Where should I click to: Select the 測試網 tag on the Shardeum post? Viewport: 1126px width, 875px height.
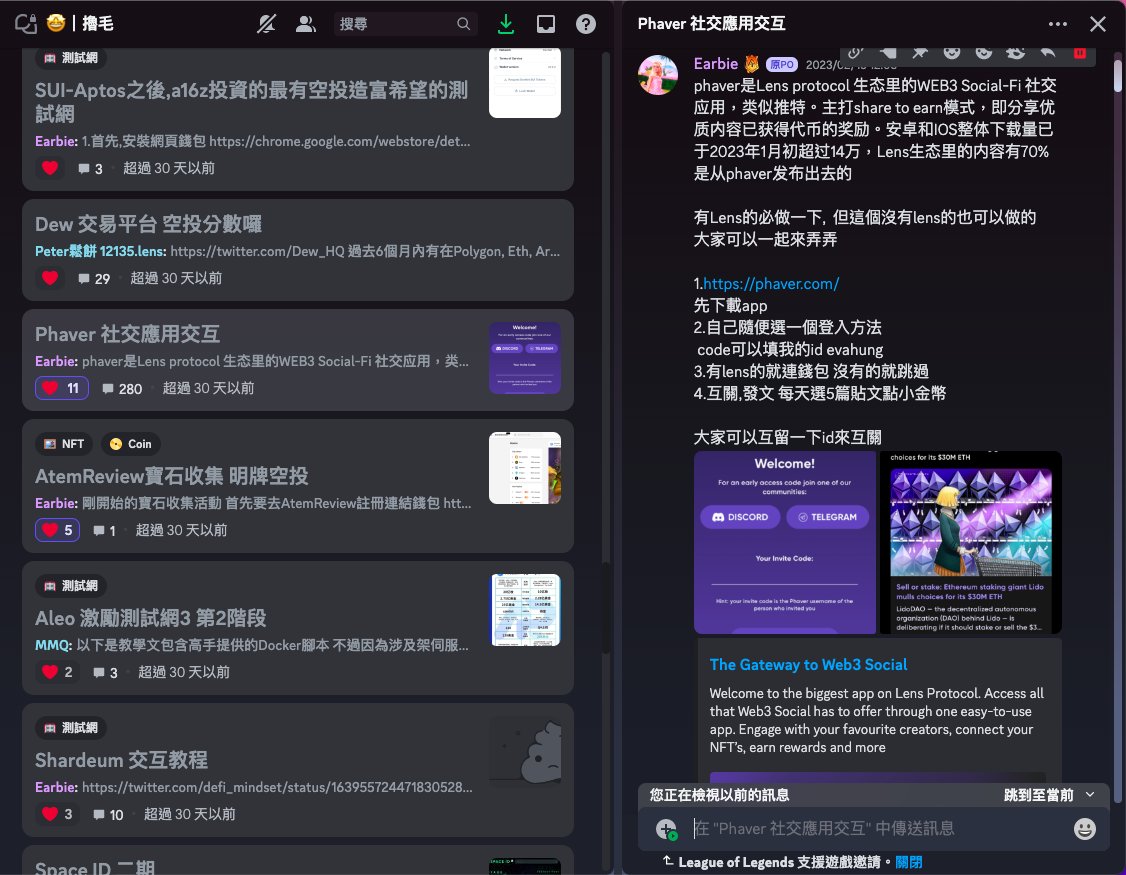point(70,728)
